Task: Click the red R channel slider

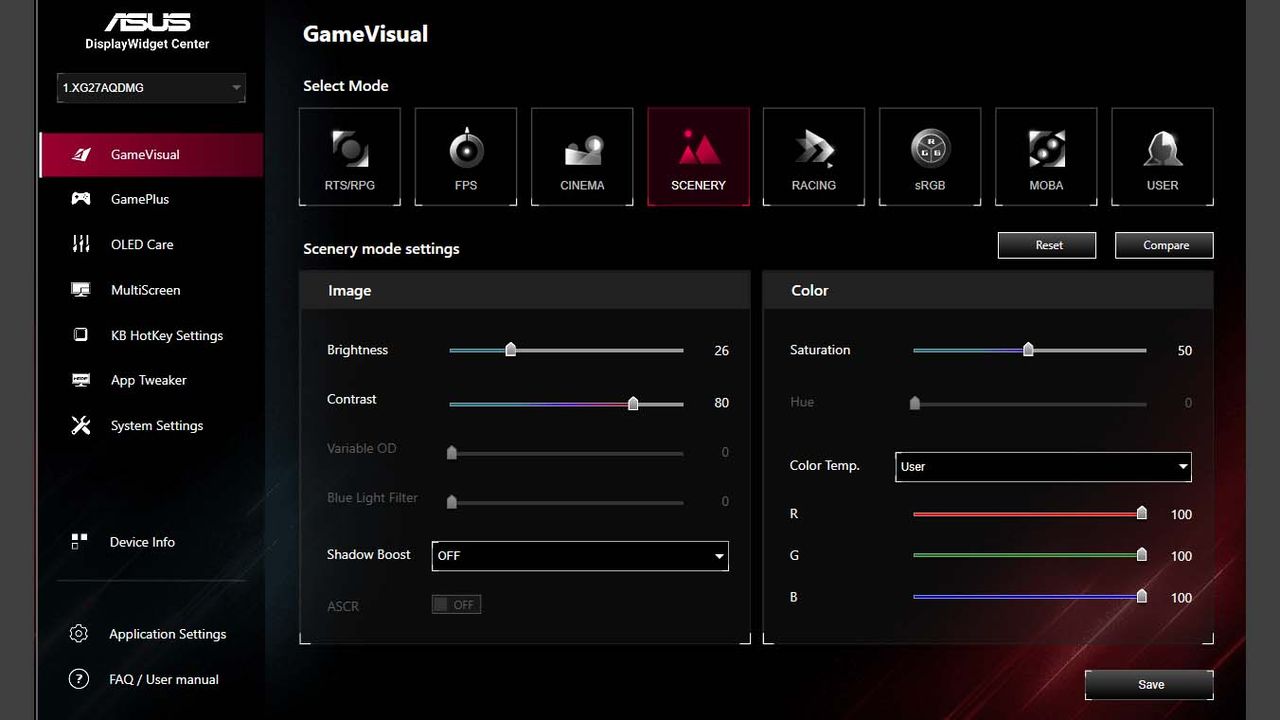Action: click(x=1029, y=514)
